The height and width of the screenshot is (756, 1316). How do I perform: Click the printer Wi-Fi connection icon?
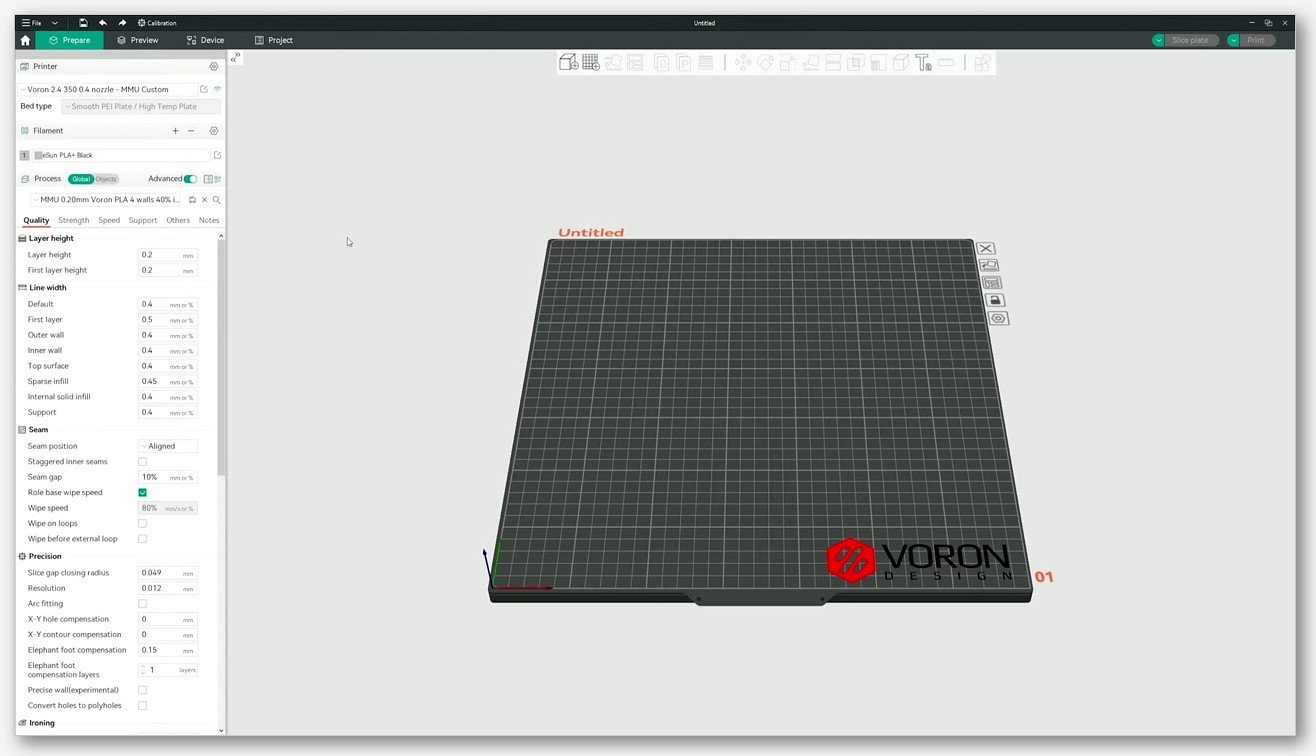point(217,89)
